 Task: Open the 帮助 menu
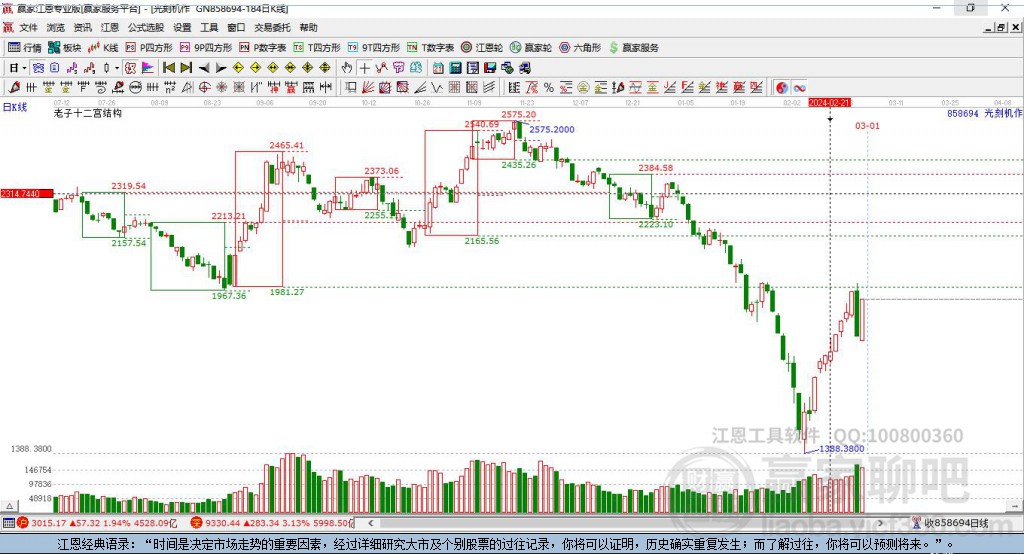308,27
